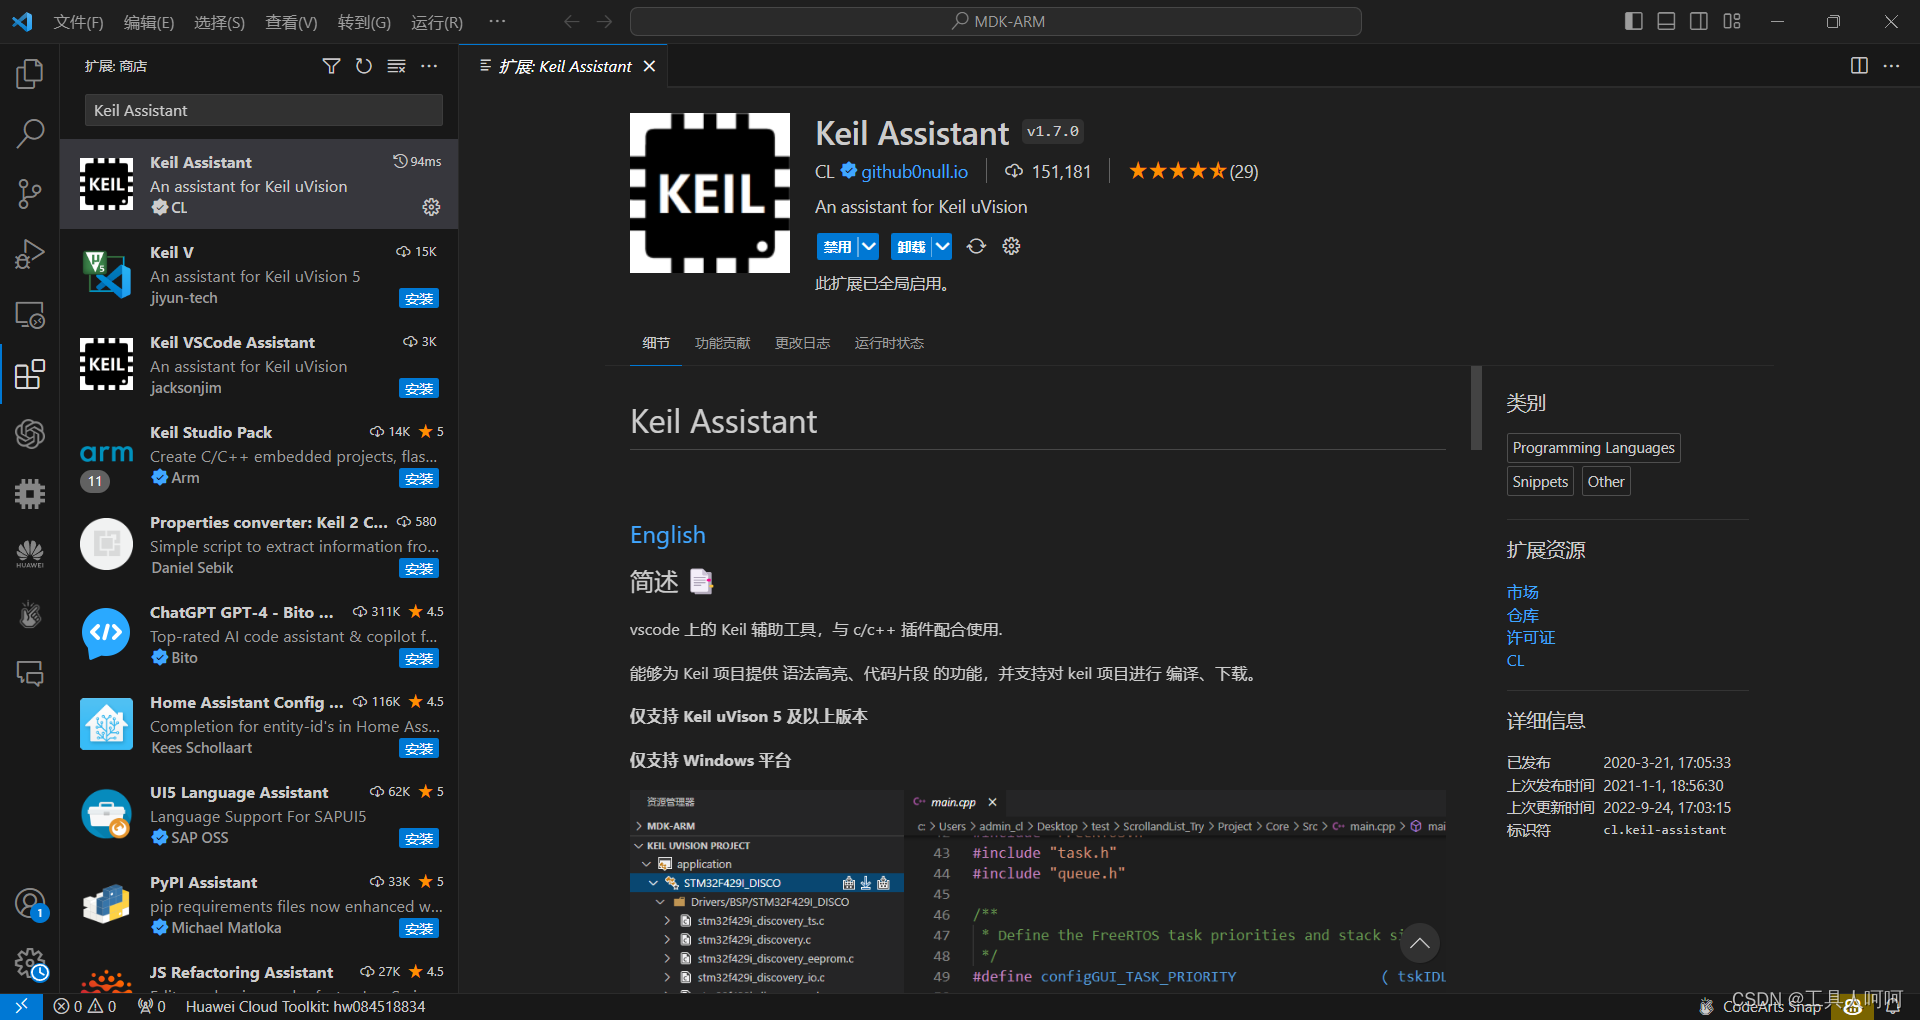The image size is (1920, 1020).
Task: Open manage gear for Keil Assistant list item
Action: click(x=431, y=207)
